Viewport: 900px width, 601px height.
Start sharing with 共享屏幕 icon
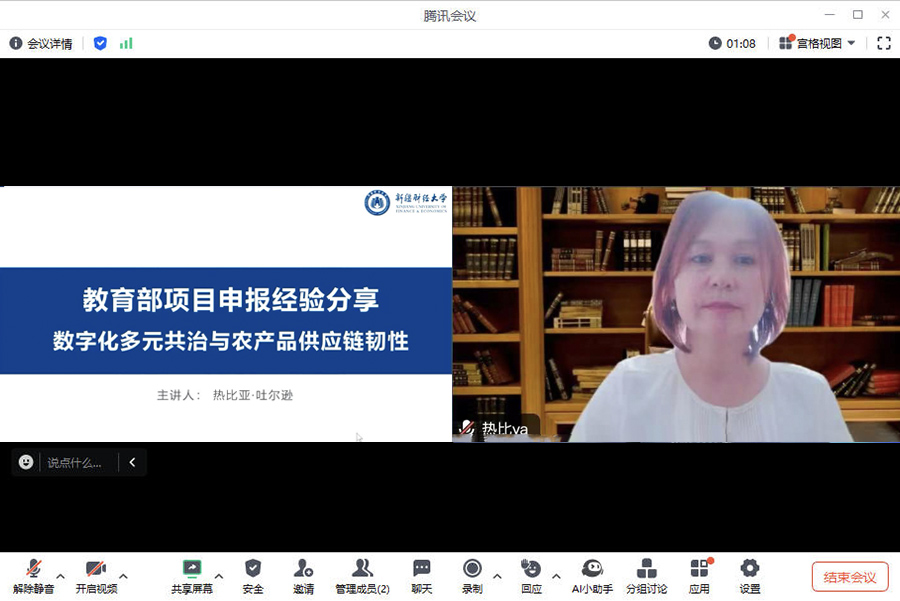tap(191, 575)
